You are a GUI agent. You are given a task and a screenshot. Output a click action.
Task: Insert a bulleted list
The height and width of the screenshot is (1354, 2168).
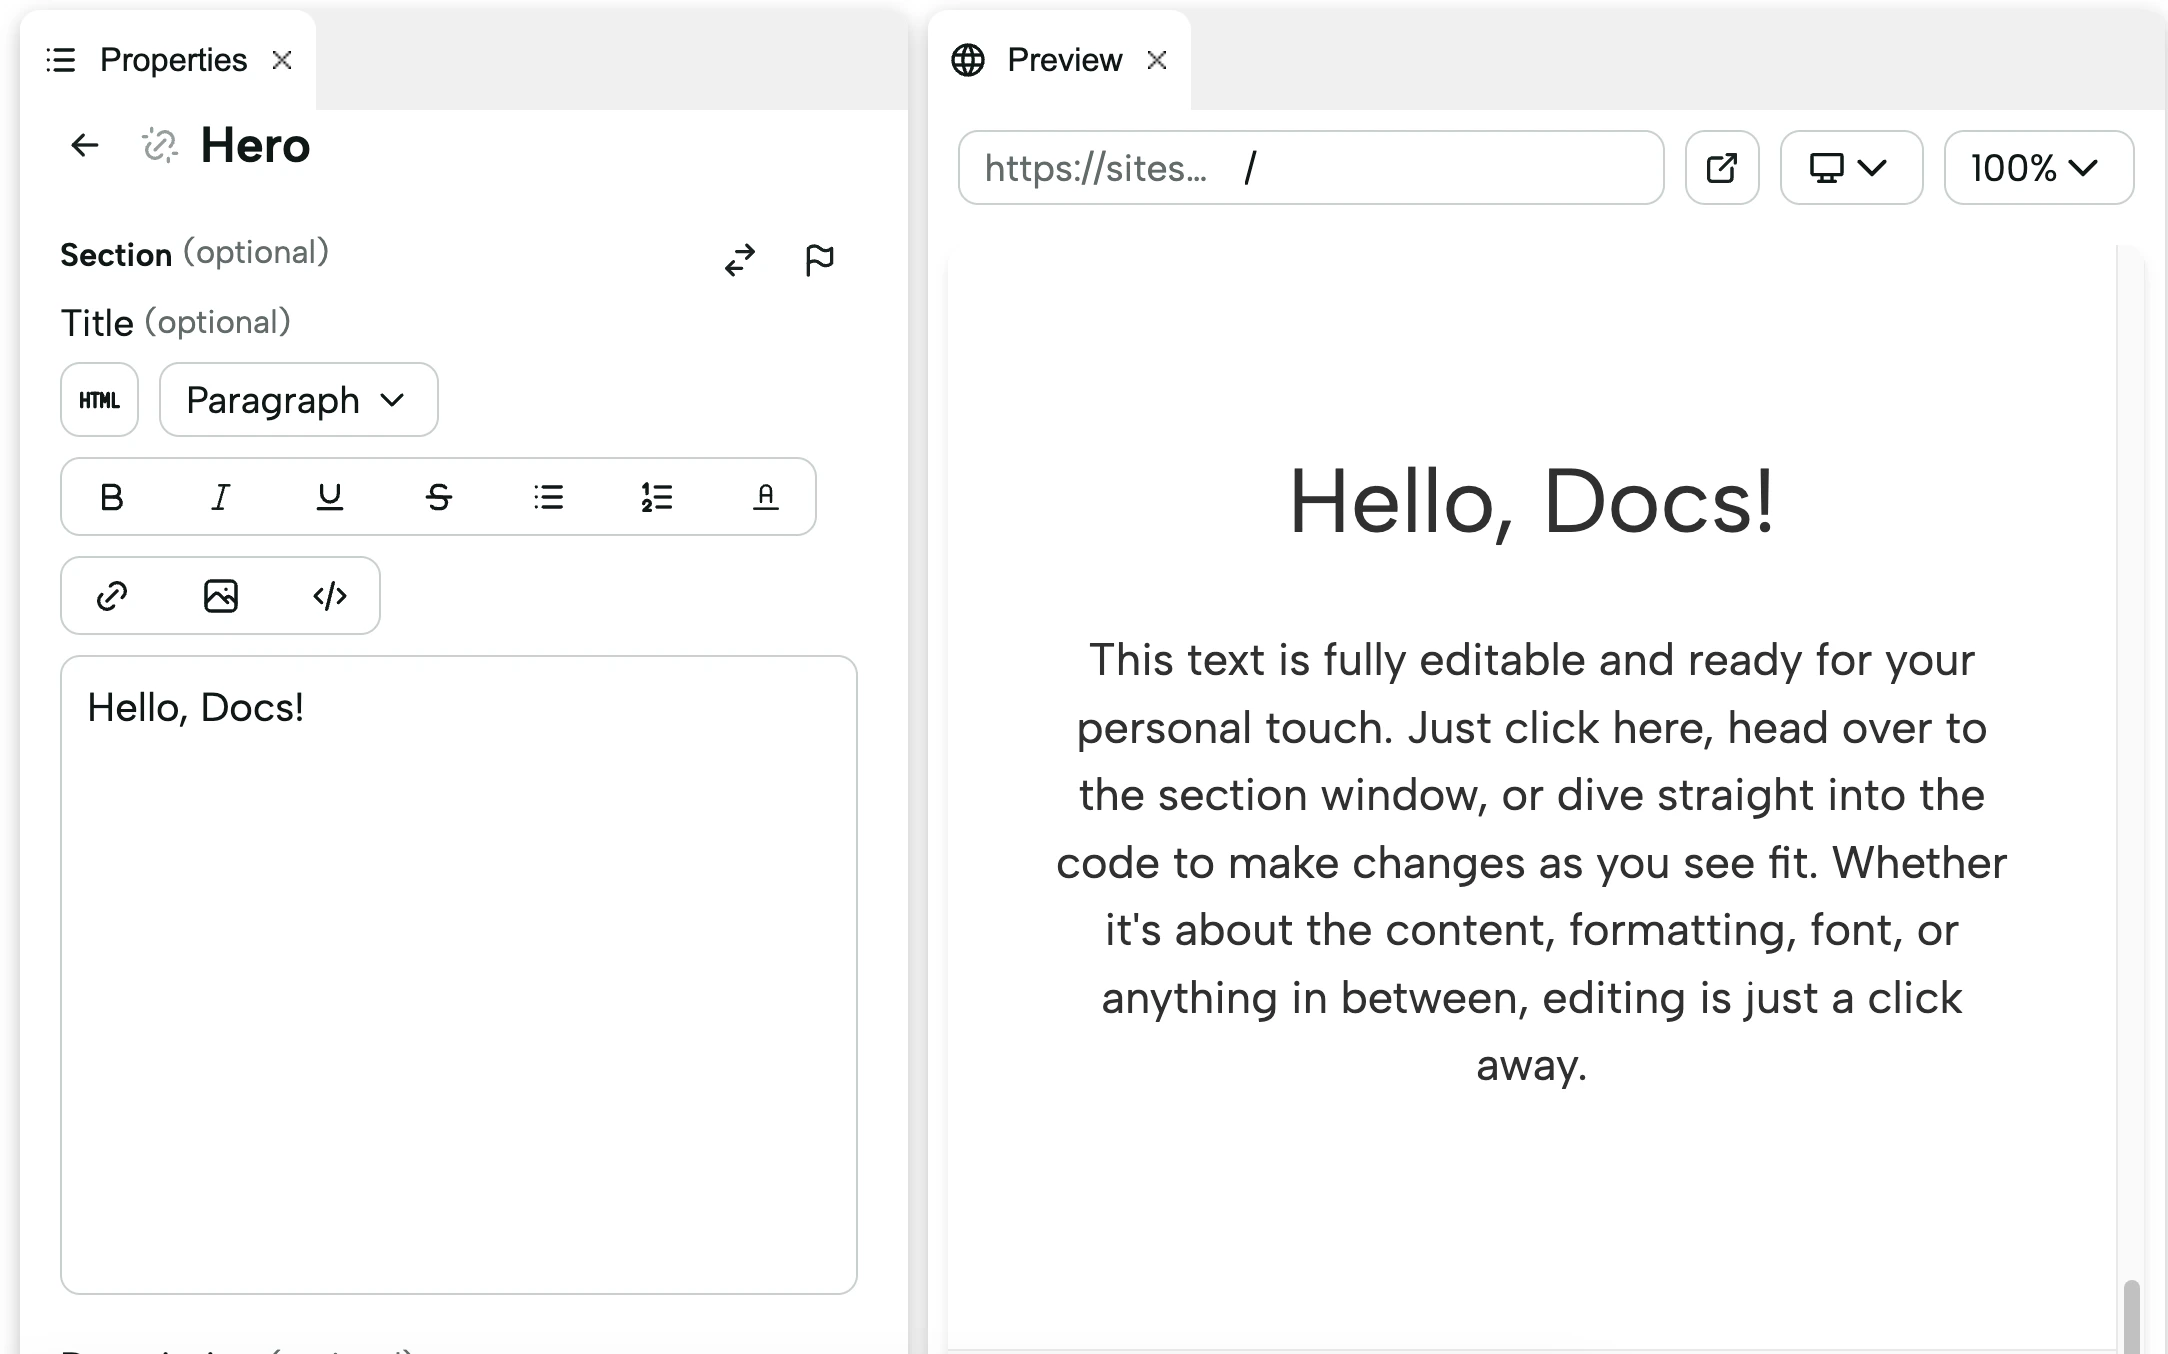tap(548, 497)
